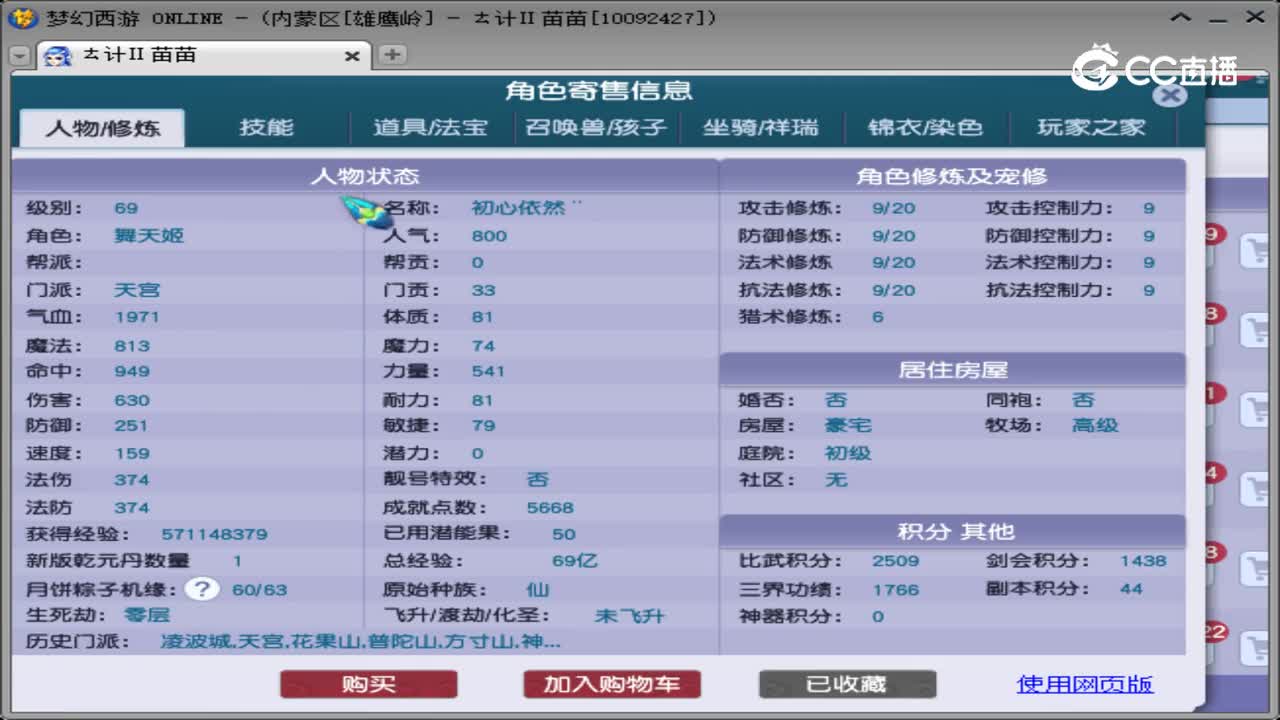
Task: Click the level value 69
Action: [x=126, y=208]
